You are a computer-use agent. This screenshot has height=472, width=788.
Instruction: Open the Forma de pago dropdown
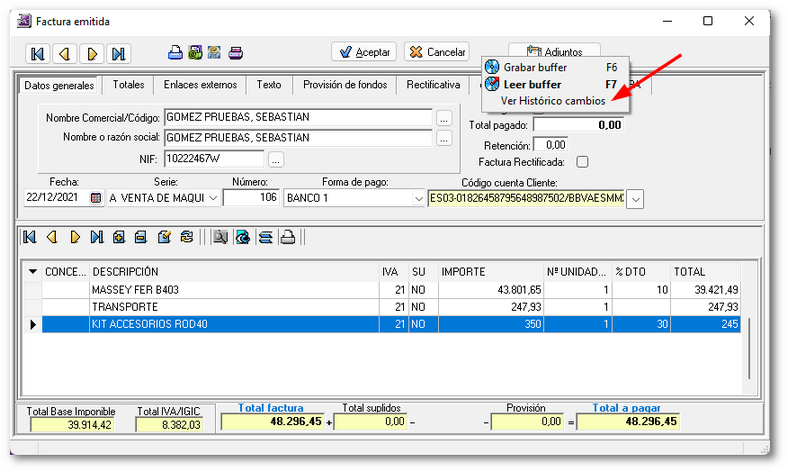418,198
